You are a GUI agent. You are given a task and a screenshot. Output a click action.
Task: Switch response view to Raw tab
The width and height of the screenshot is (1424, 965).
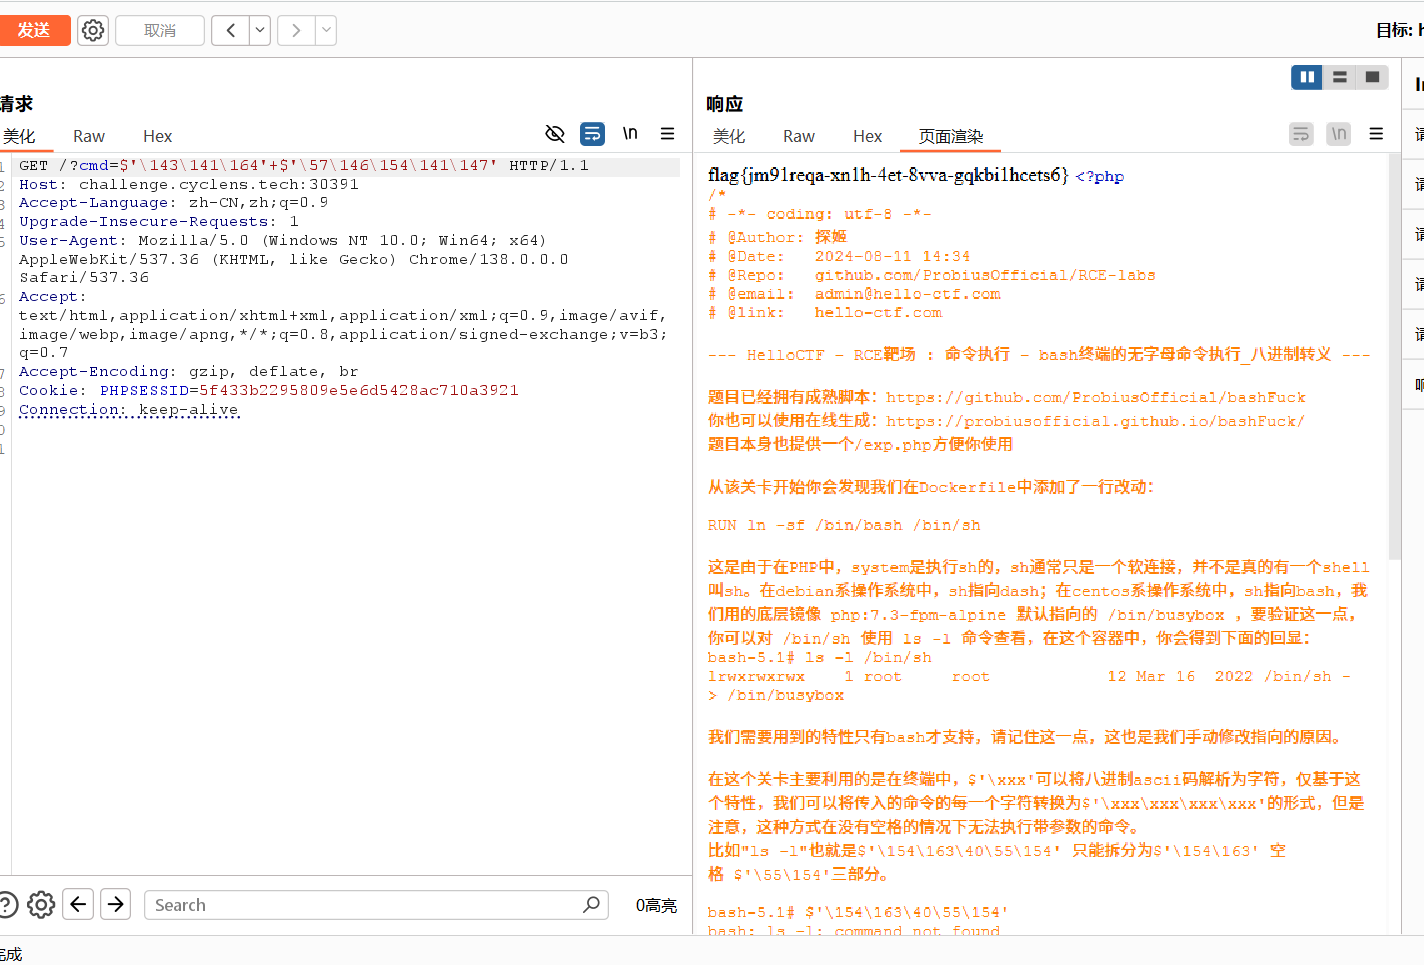799,136
